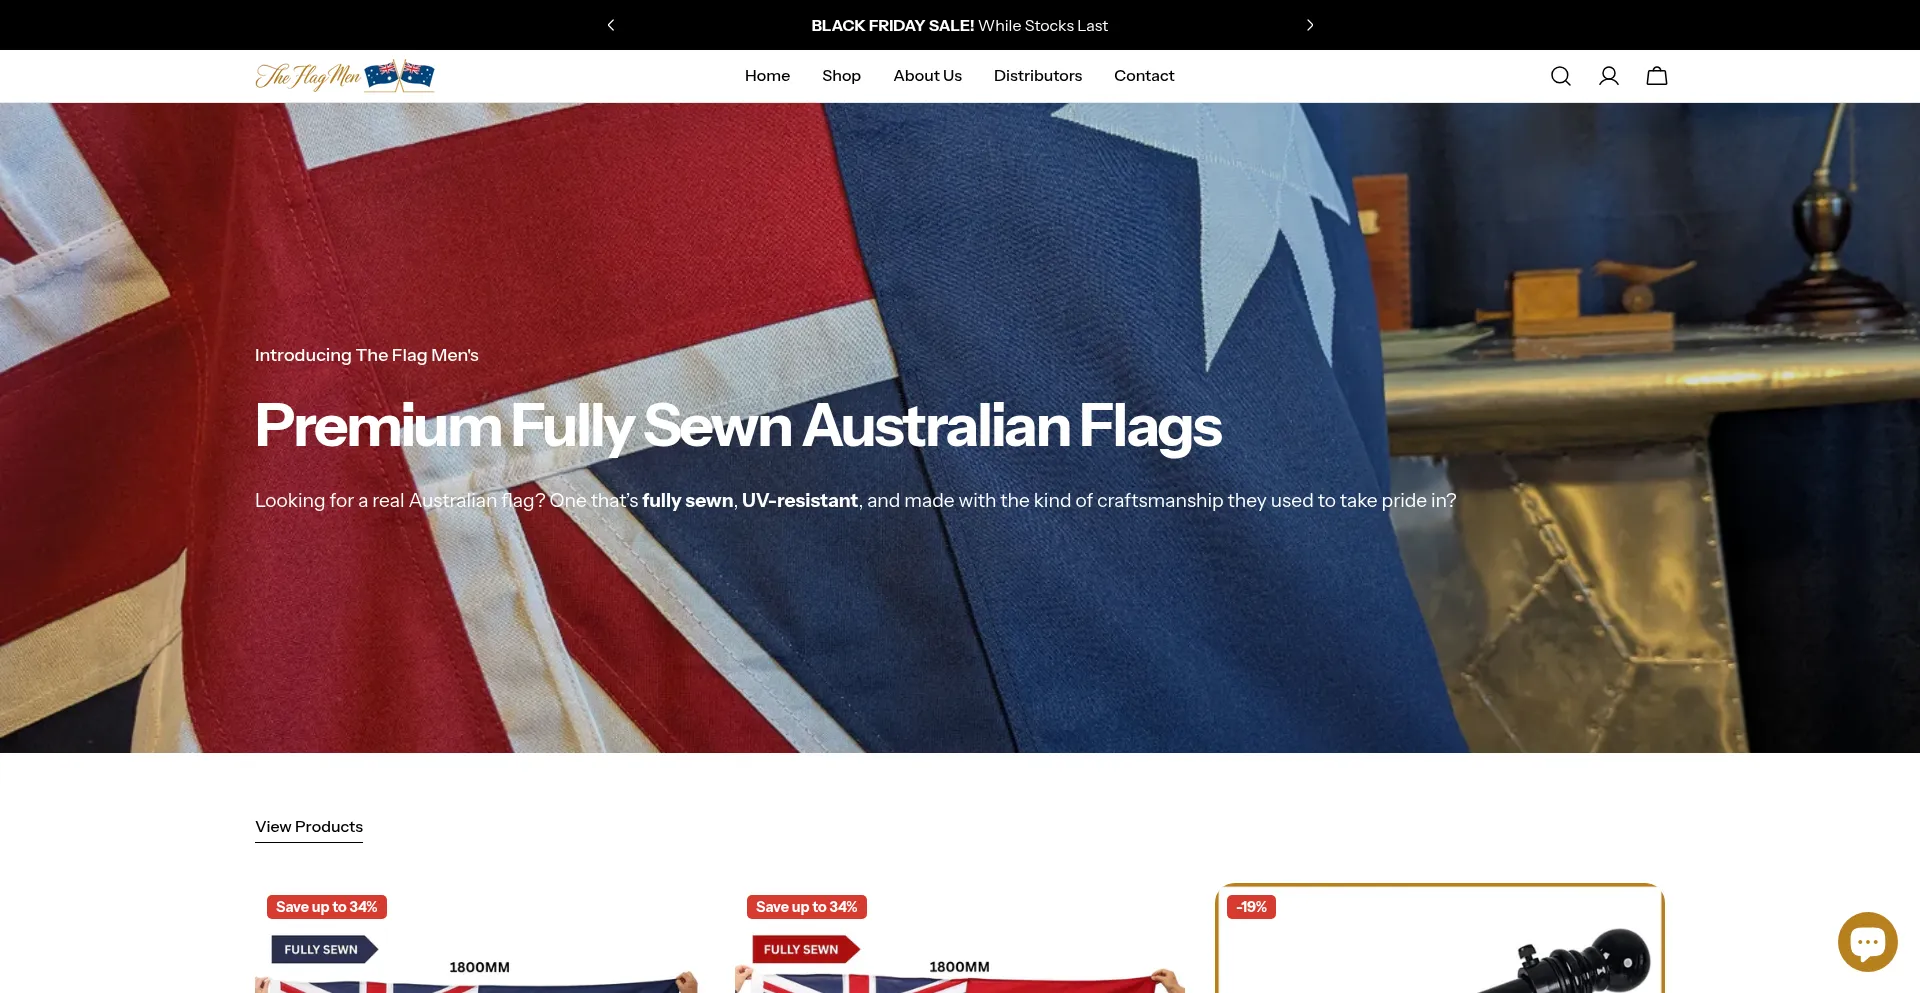The width and height of the screenshot is (1920, 993).
Task: Open the search magnifier icon
Action: coord(1560,76)
